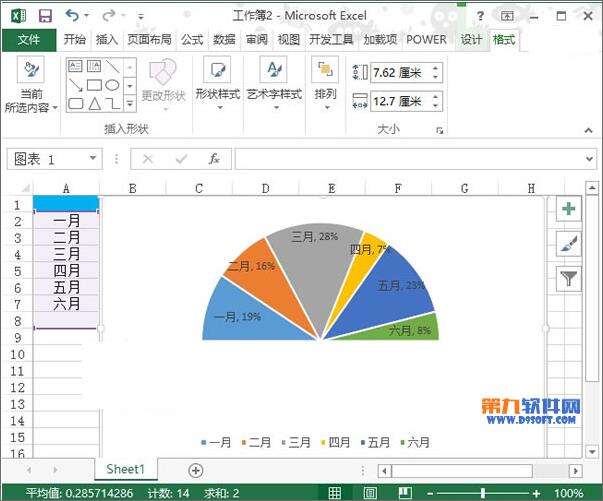This screenshot has height=501, width=603.
Task: Click the Save icon in quick access toolbar
Action: [x=45, y=16]
